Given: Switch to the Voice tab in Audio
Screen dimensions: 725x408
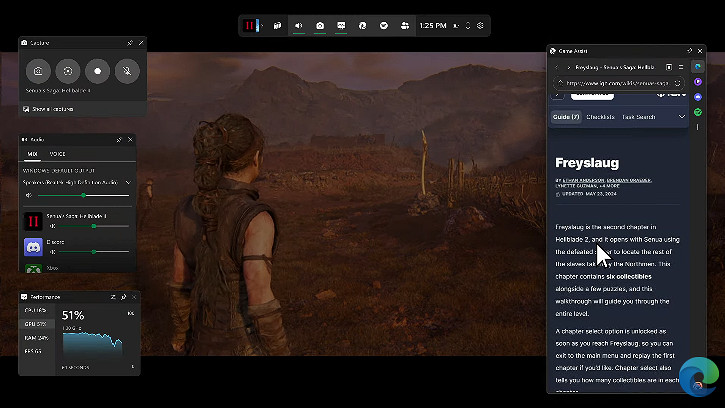Looking at the screenshot, I should (58, 154).
